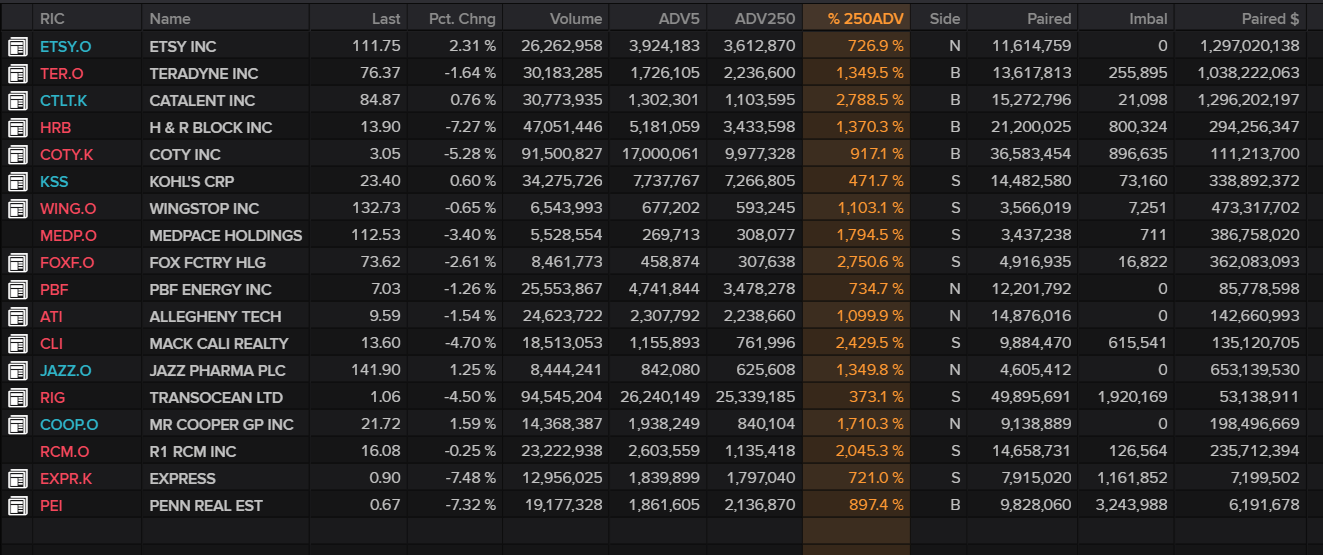Sort by the Paired column header
The width and height of the screenshot is (1323, 555).
coord(1049,18)
